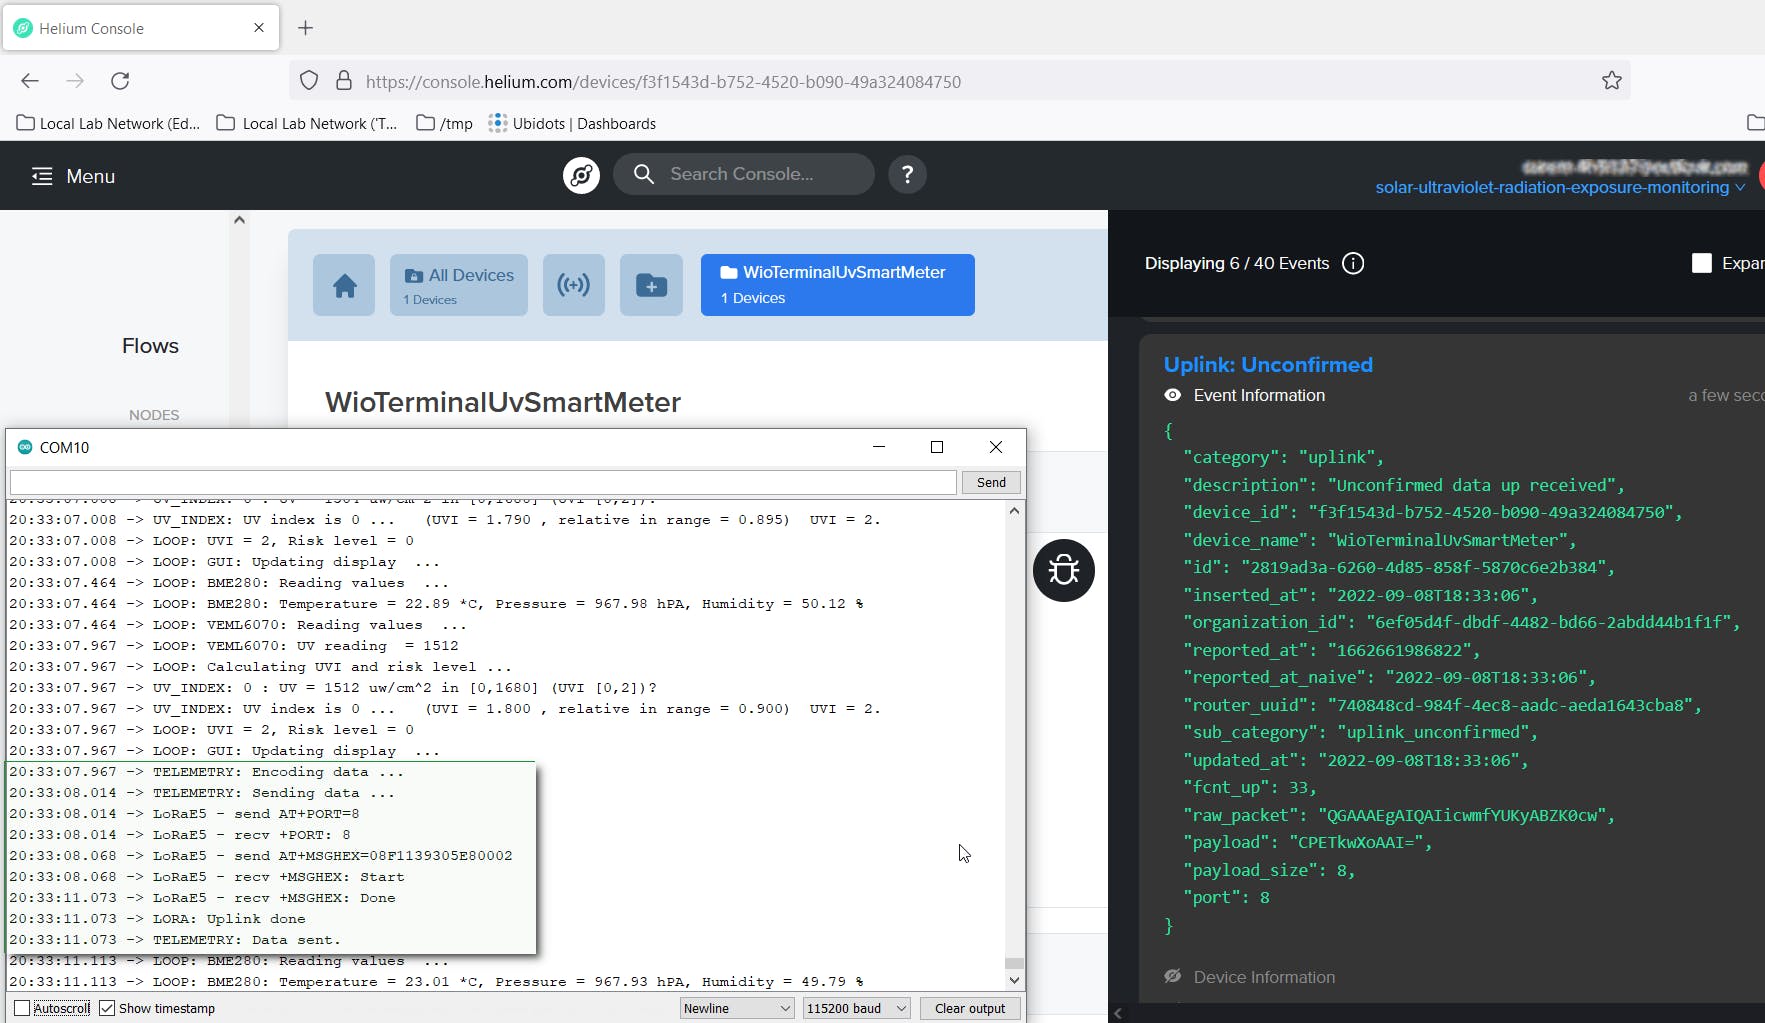Click the Clear output button
1765x1023 pixels.
click(x=970, y=1008)
